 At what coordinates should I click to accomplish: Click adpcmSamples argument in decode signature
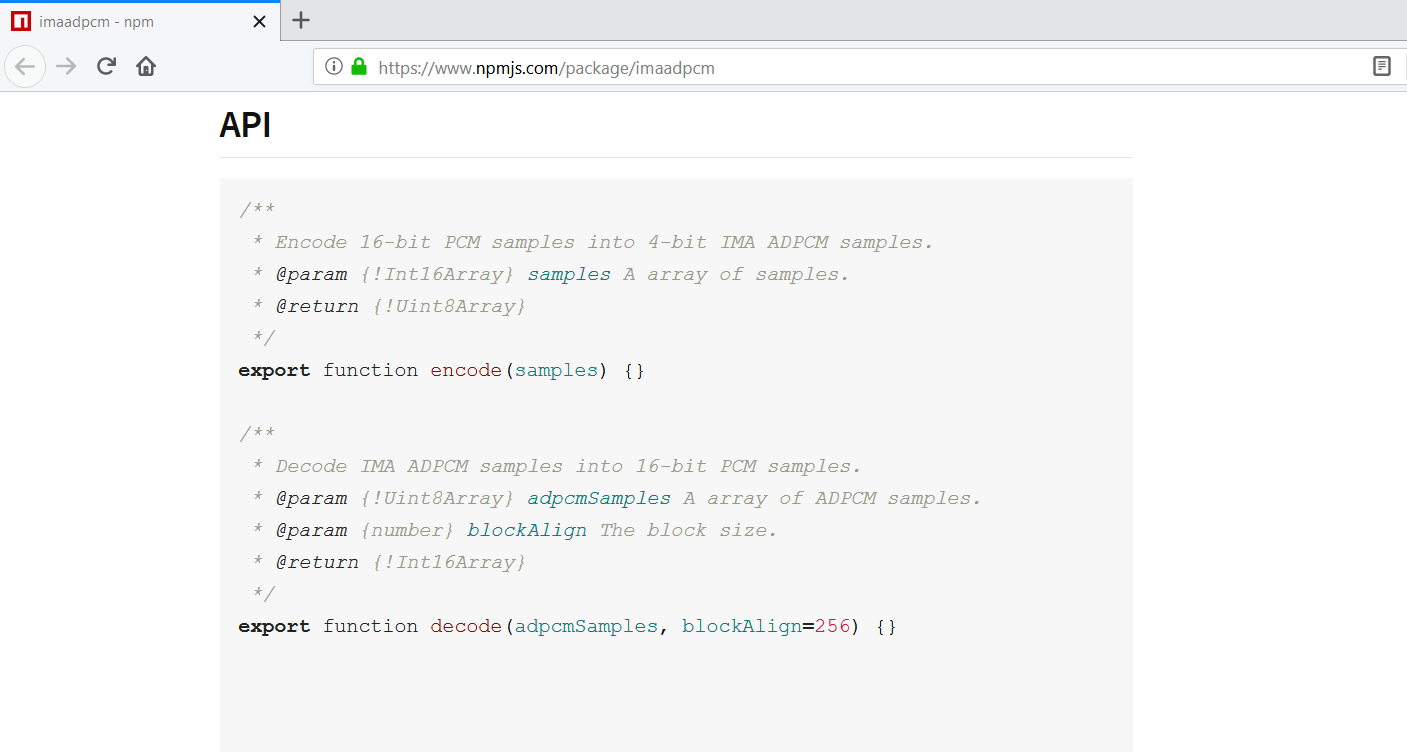[x=586, y=626]
